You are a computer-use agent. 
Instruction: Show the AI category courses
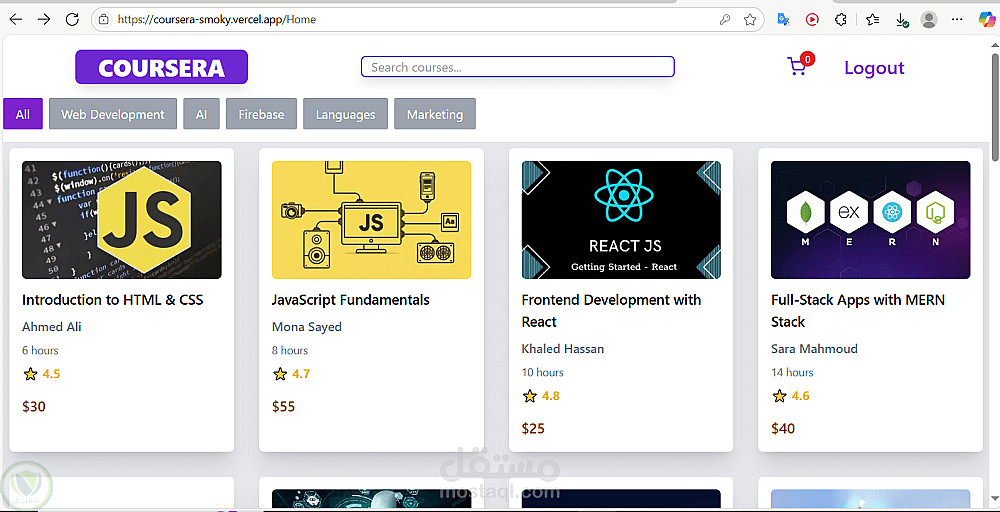(201, 114)
